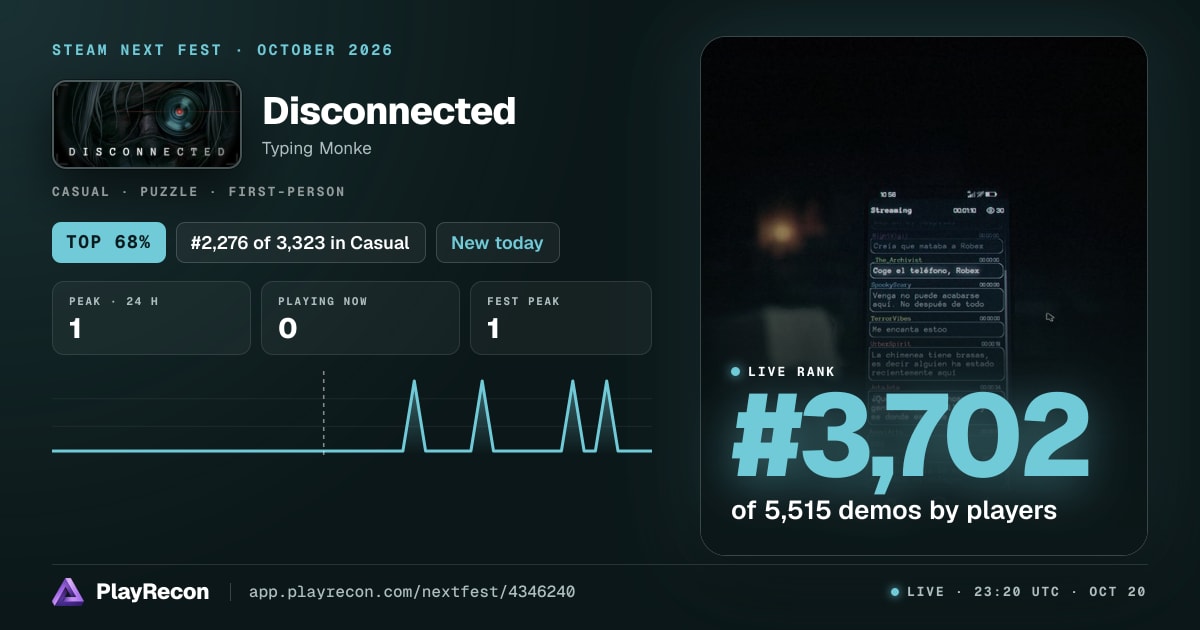This screenshot has width=1200, height=630.
Task: Click the PlayRecon purple triangle logo
Action: (x=68, y=592)
